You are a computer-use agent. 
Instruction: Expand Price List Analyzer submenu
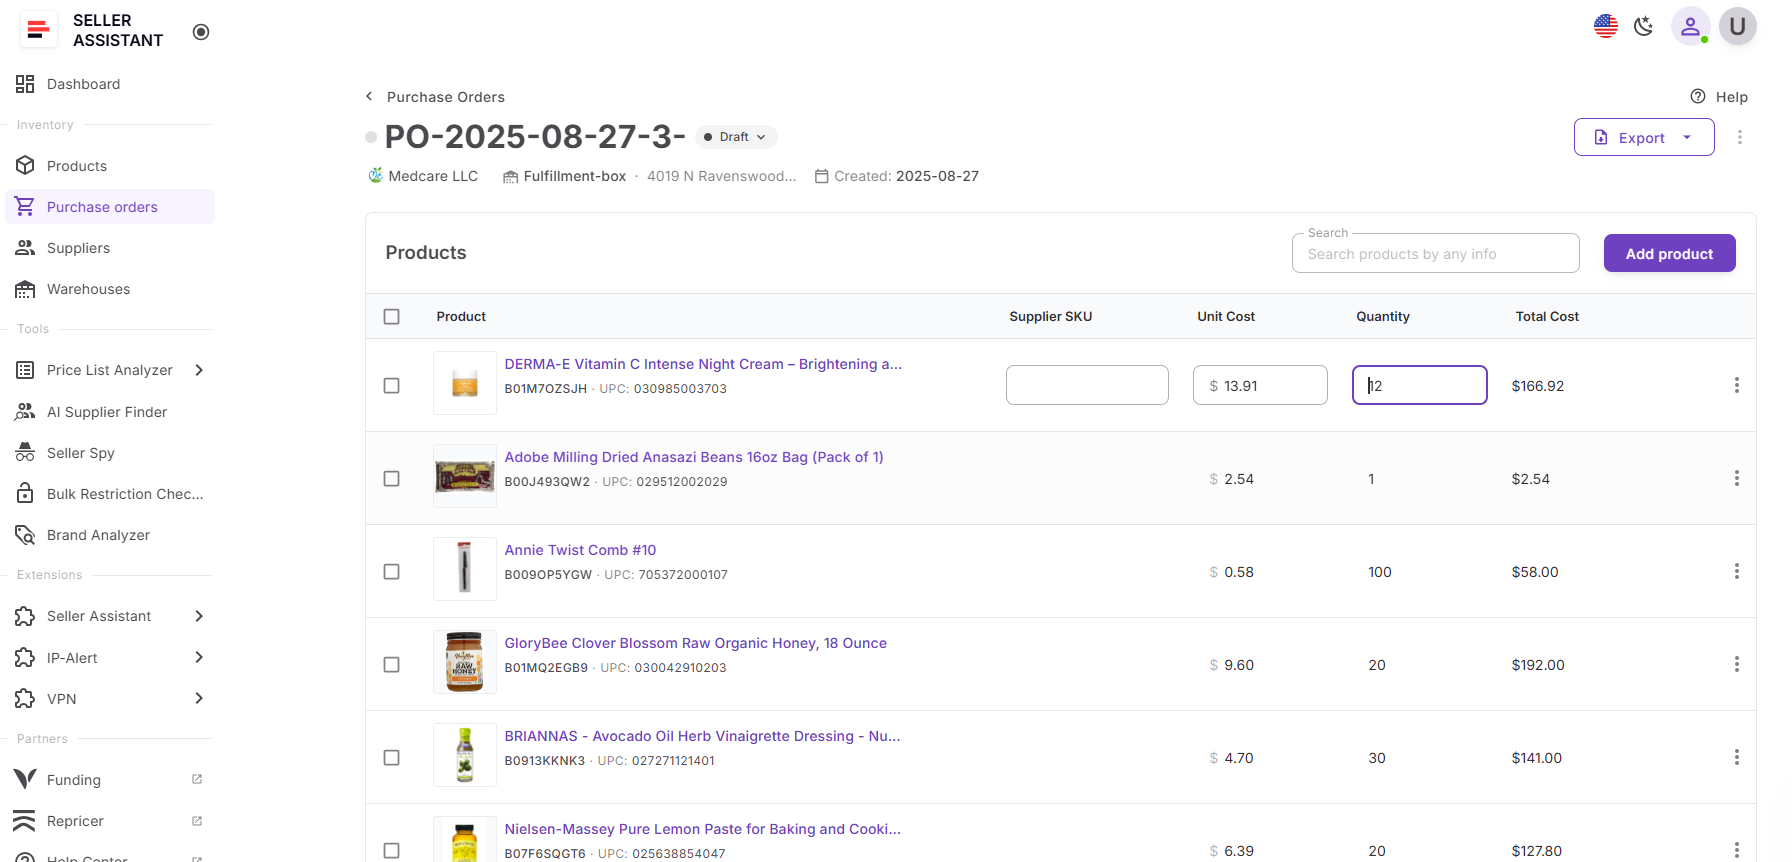199,370
